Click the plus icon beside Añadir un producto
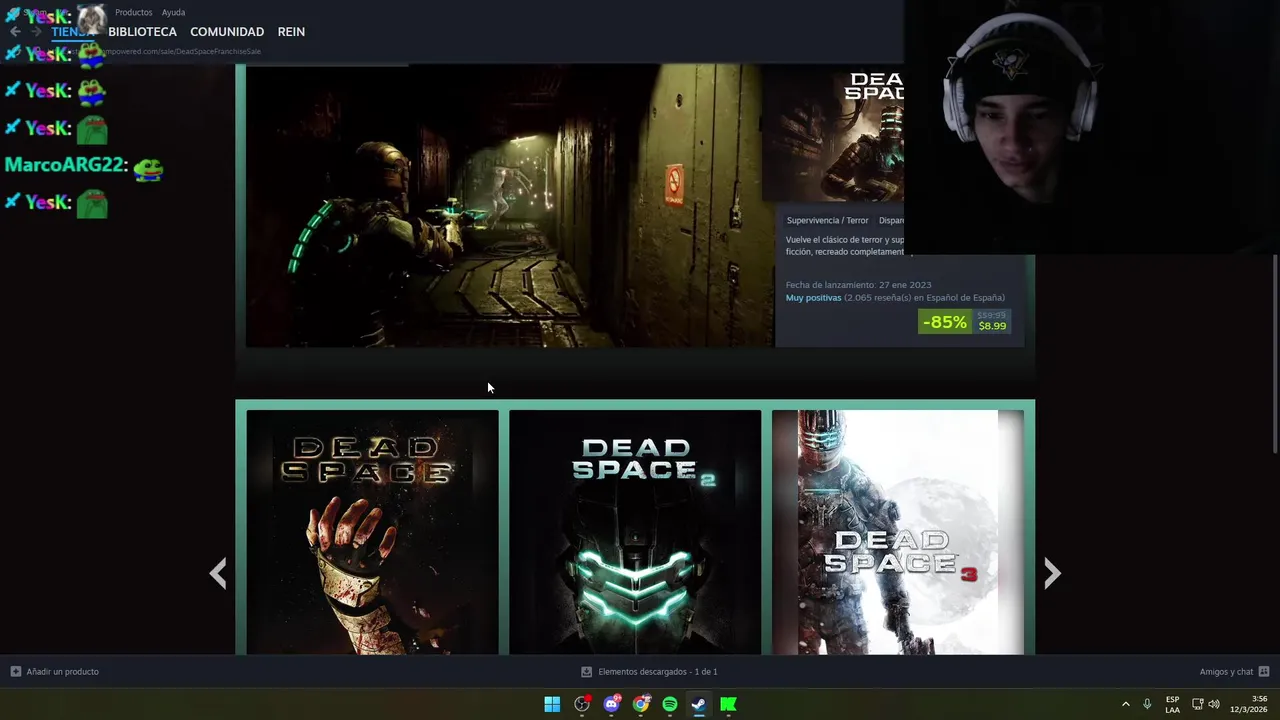 click(15, 672)
